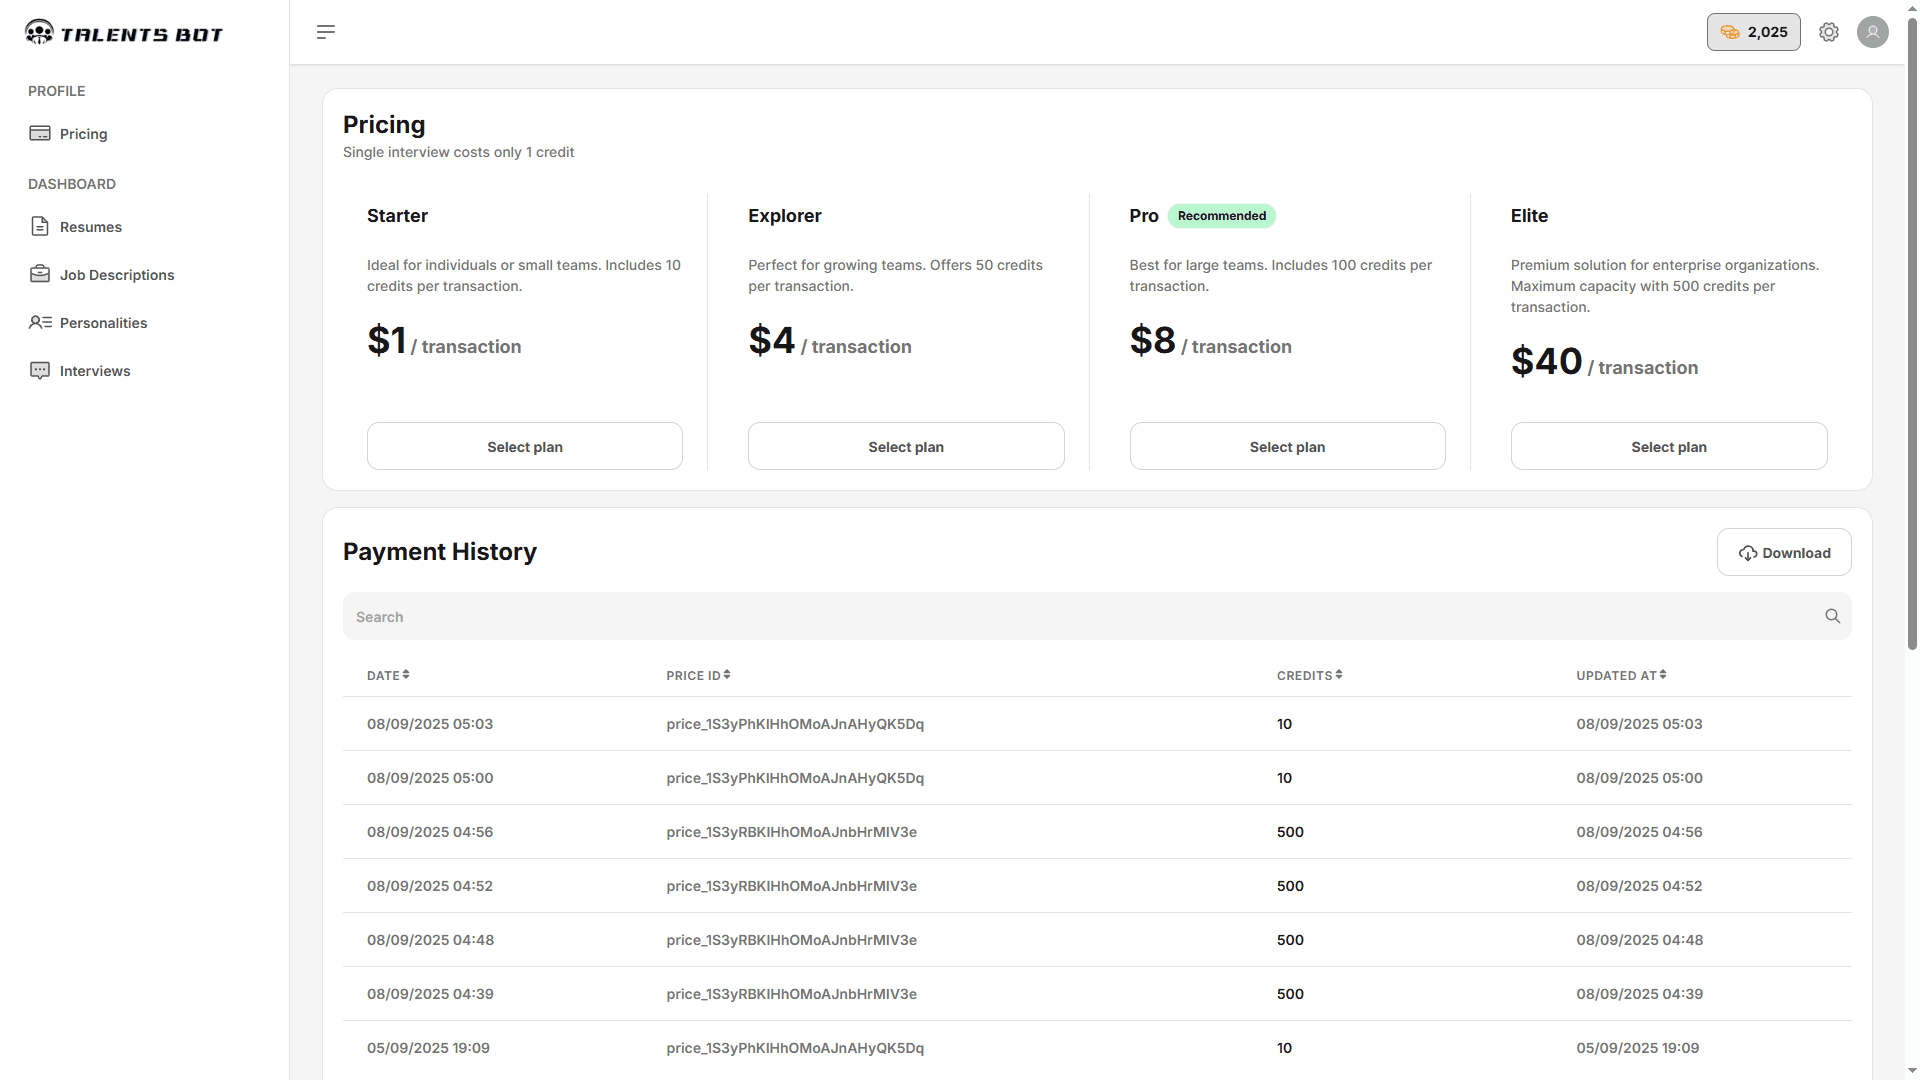The height and width of the screenshot is (1080, 1920).
Task: Navigate to Interviews in sidebar
Action: tap(95, 371)
